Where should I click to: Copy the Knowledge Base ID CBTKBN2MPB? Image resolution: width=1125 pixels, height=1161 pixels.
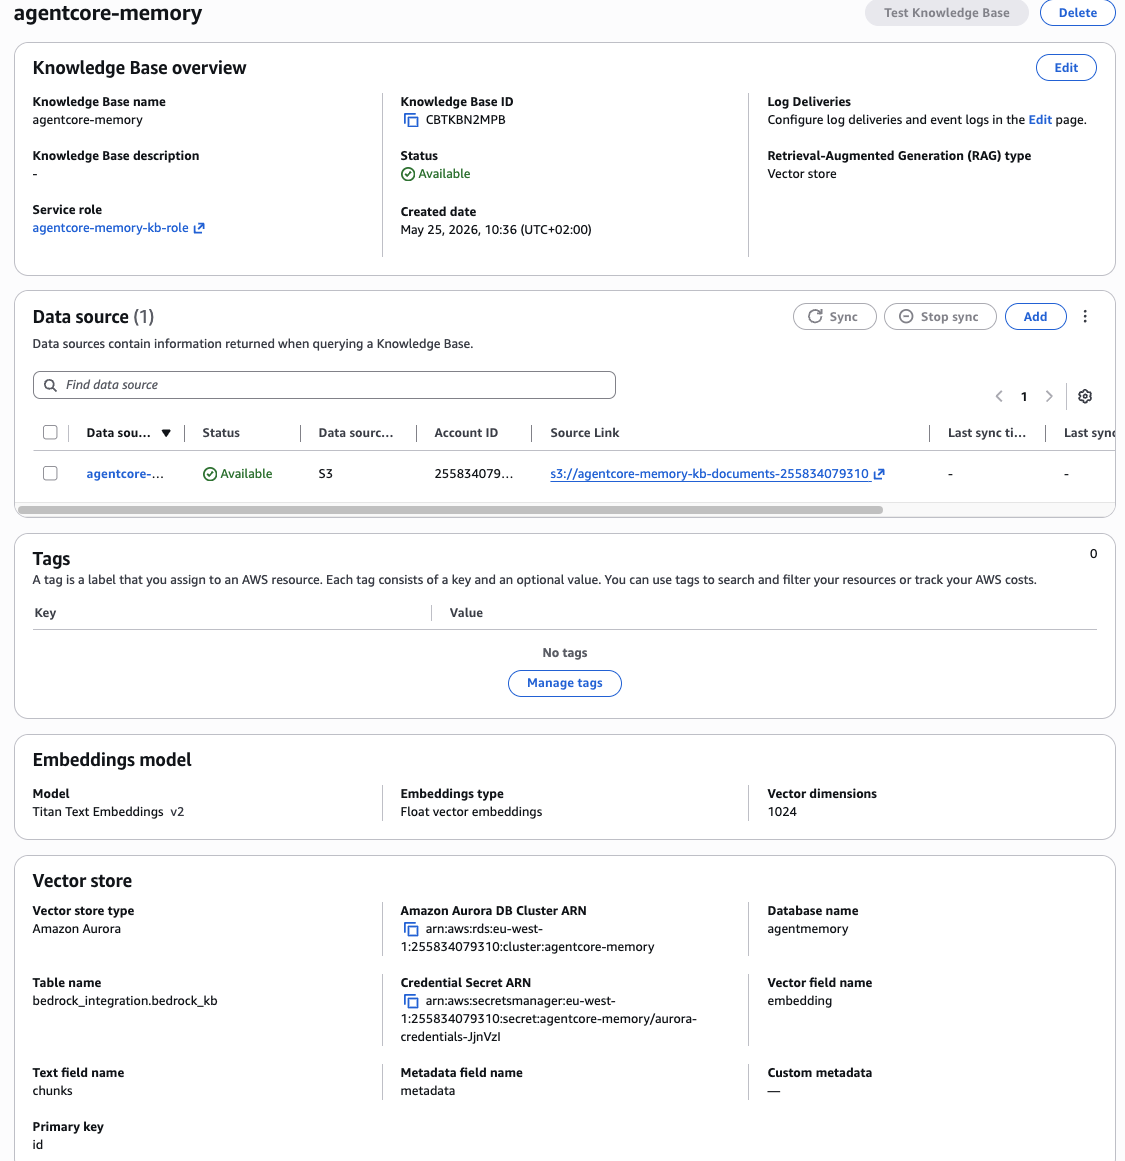(x=410, y=120)
